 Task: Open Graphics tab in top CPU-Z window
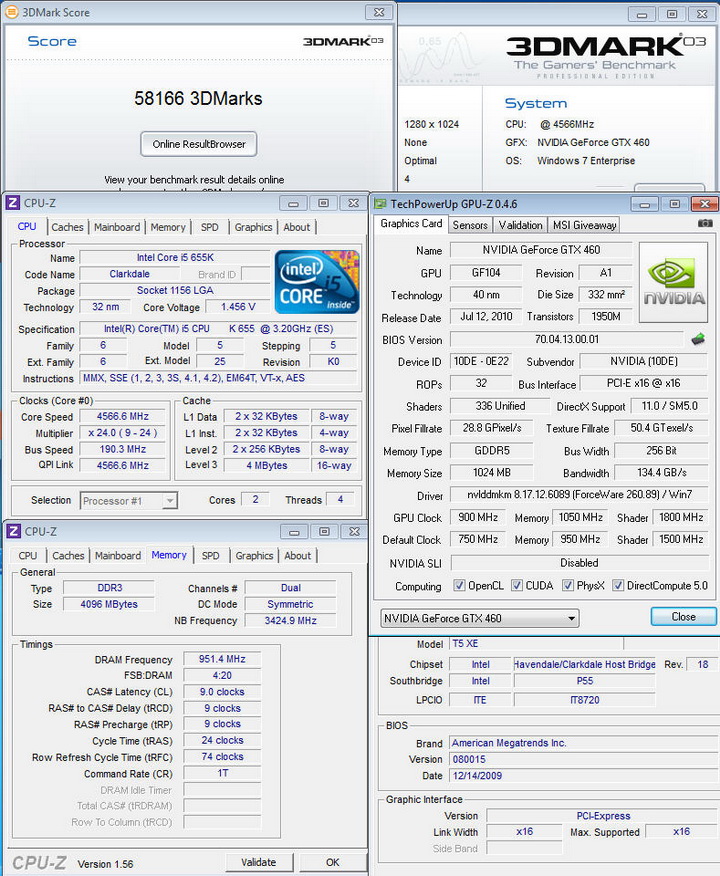click(x=253, y=227)
